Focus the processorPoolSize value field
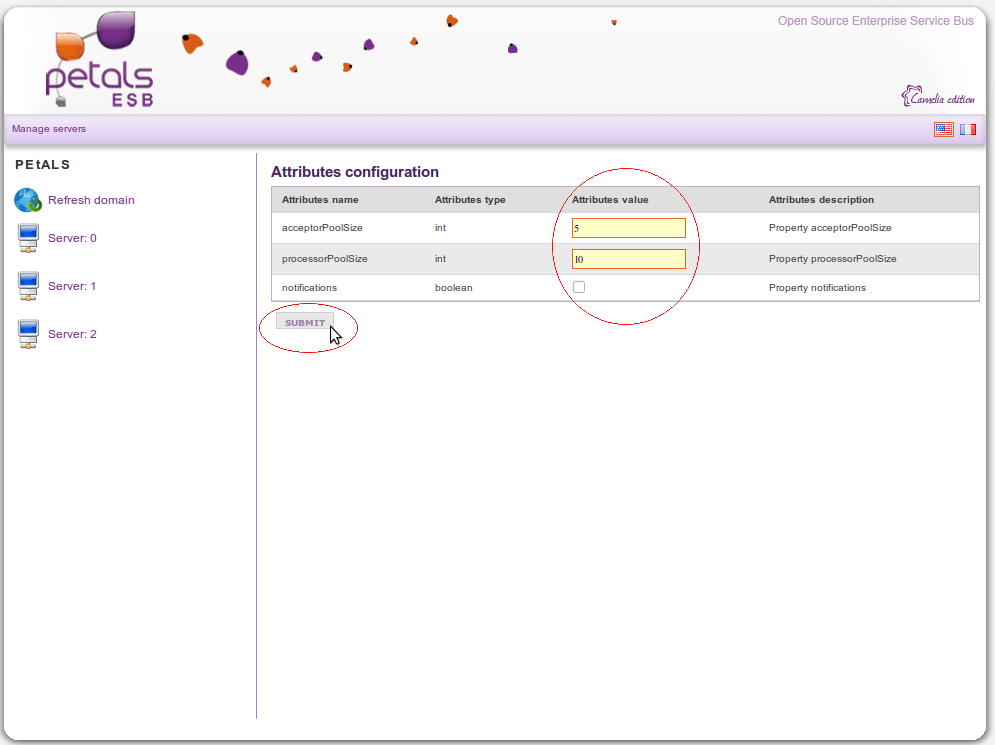 628,259
